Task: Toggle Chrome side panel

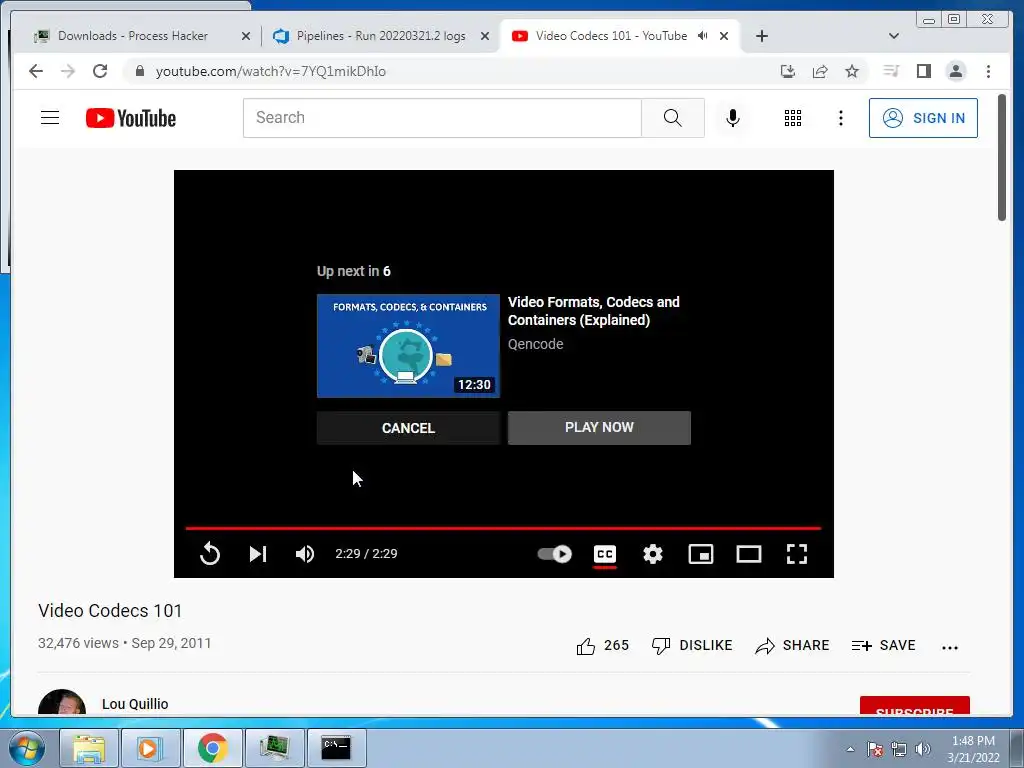Action: coord(923,71)
